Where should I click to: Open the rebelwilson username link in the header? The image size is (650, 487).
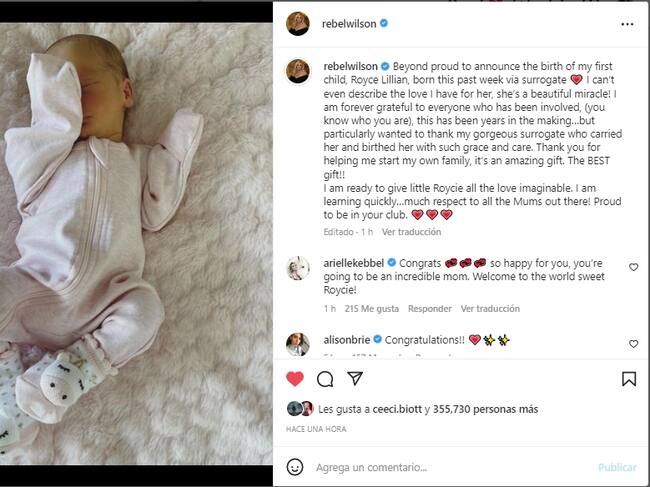[349, 23]
